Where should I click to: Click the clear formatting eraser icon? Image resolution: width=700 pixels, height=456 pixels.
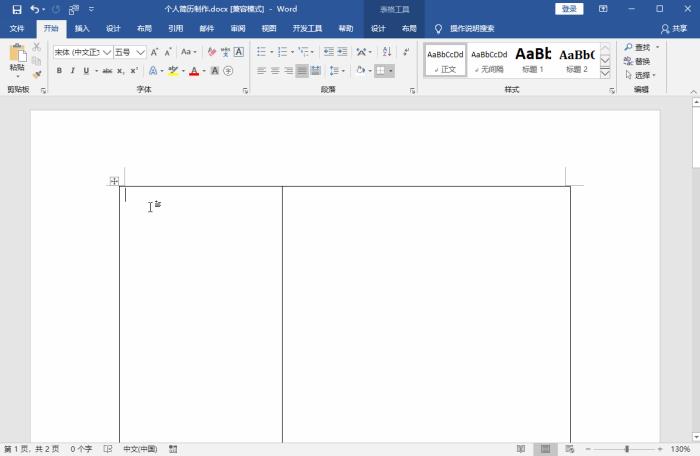(211, 51)
